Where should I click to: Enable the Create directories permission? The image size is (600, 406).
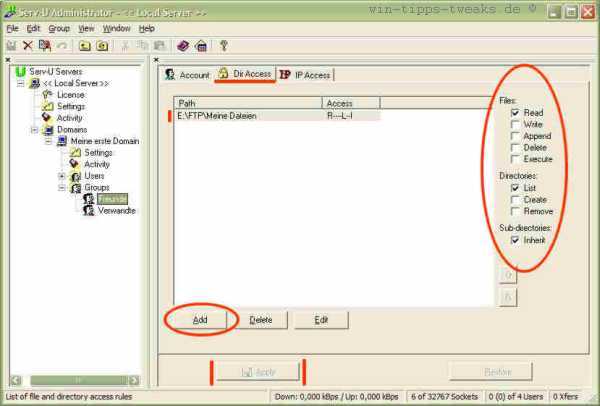click(x=515, y=200)
